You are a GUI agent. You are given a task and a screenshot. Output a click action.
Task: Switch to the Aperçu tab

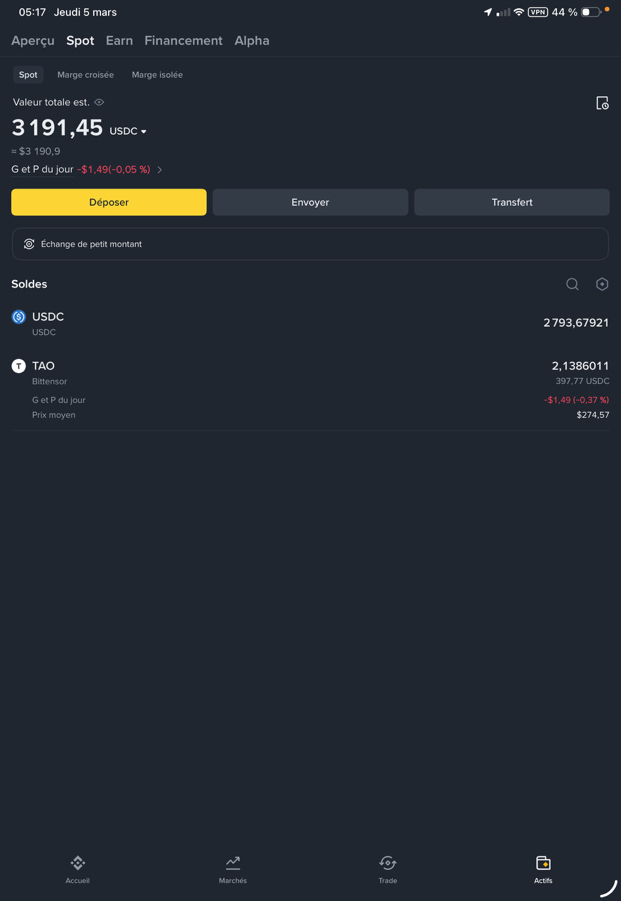pos(33,41)
